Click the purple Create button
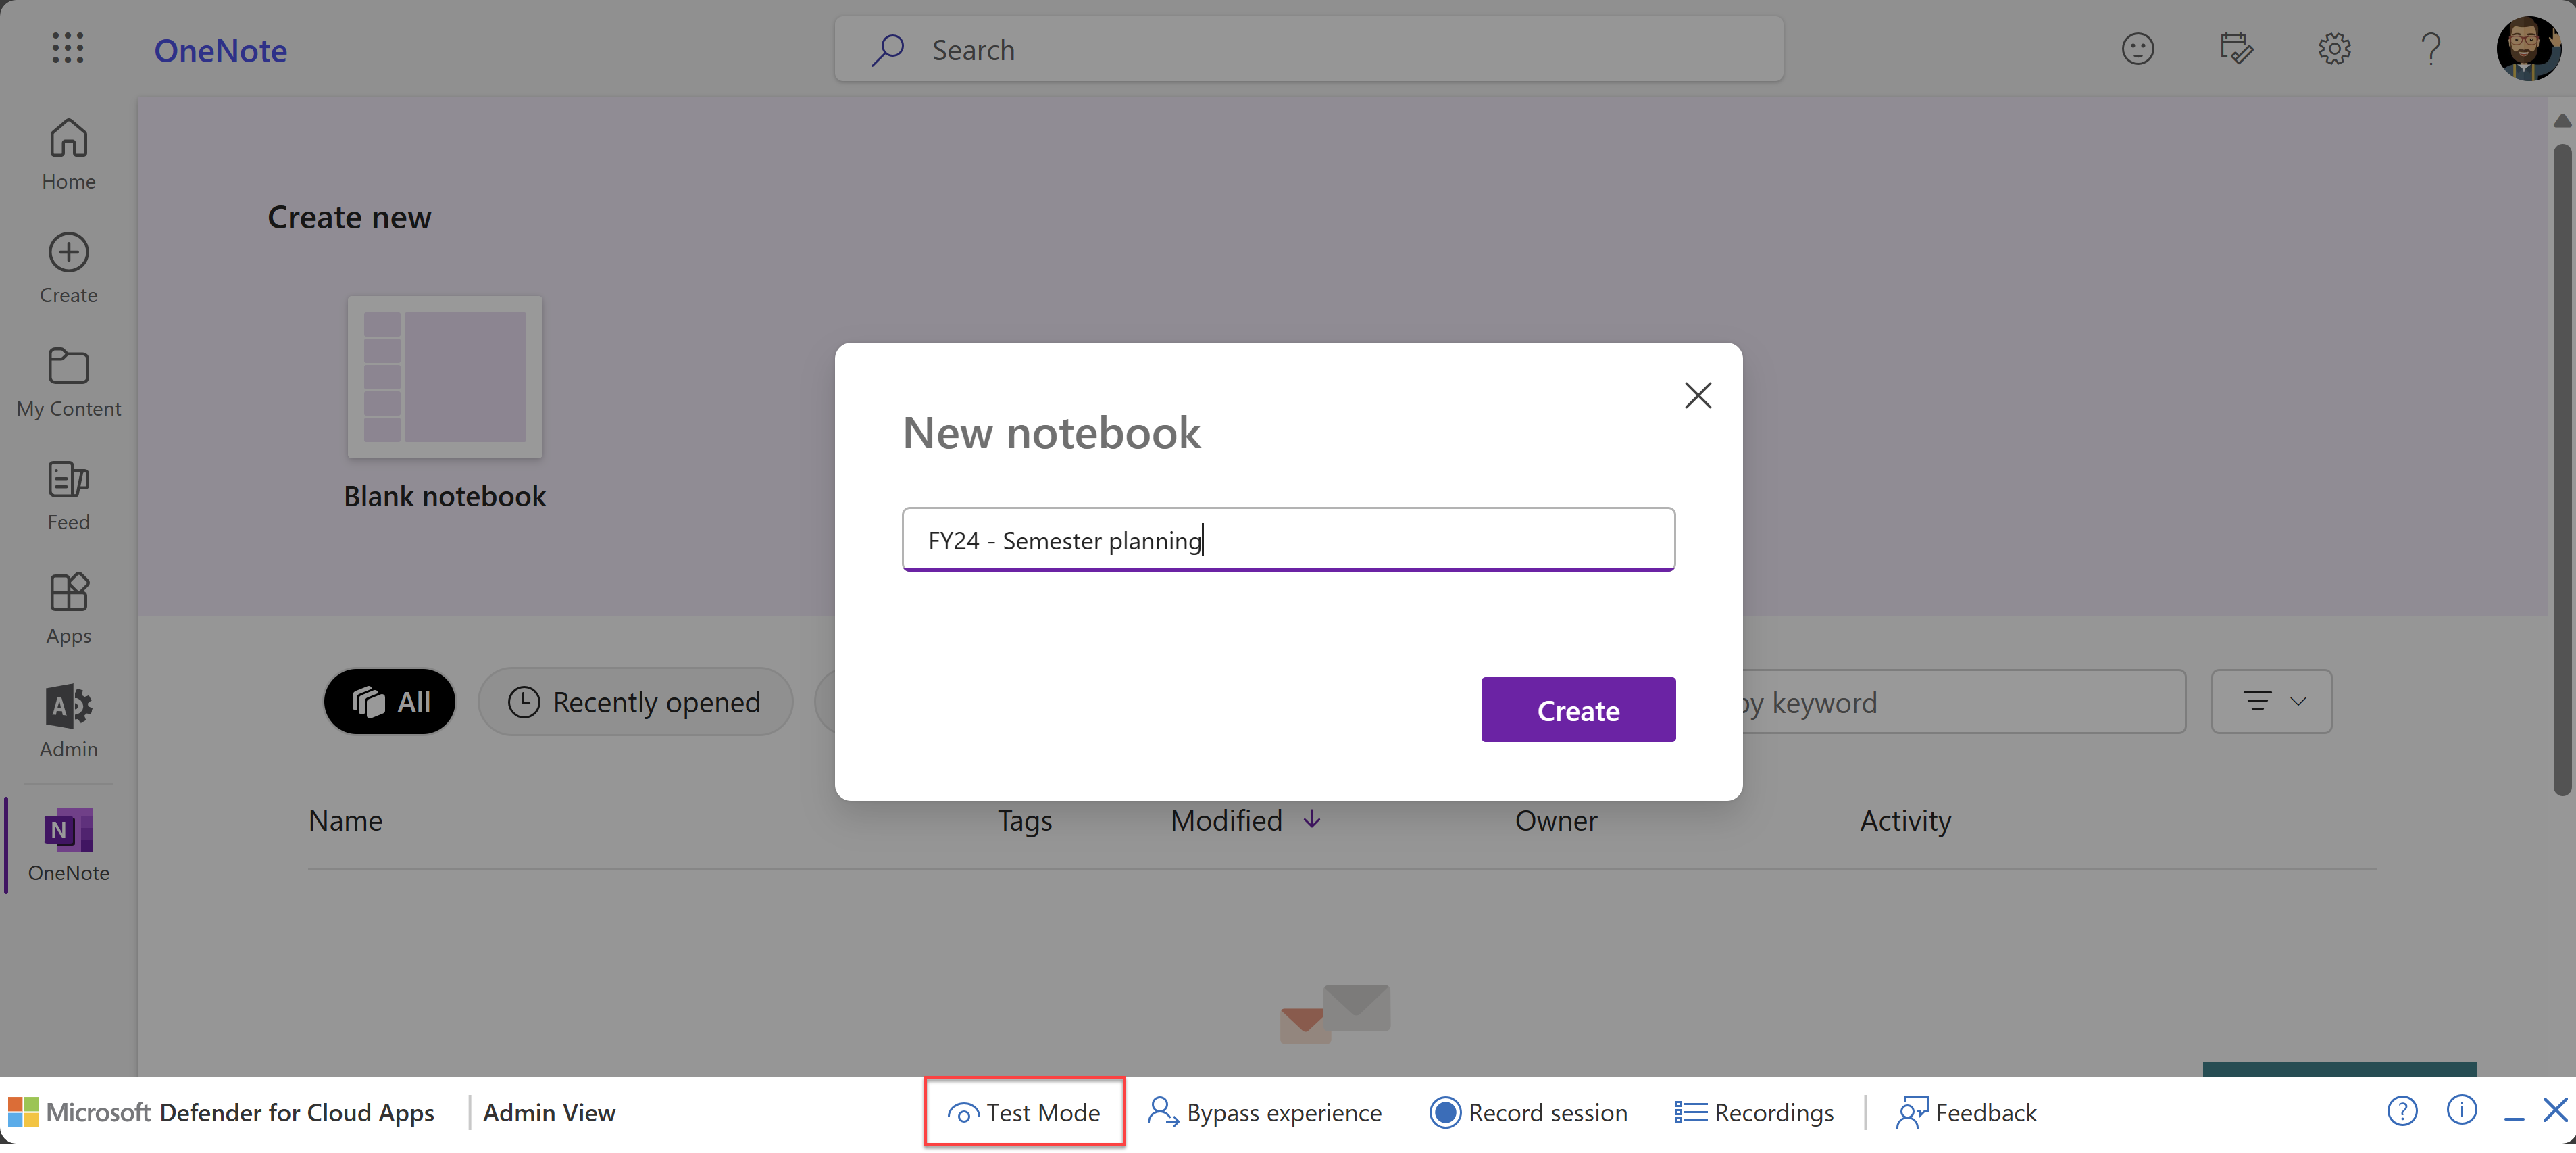The height and width of the screenshot is (1153, 2576). (x=1578, y=710)
